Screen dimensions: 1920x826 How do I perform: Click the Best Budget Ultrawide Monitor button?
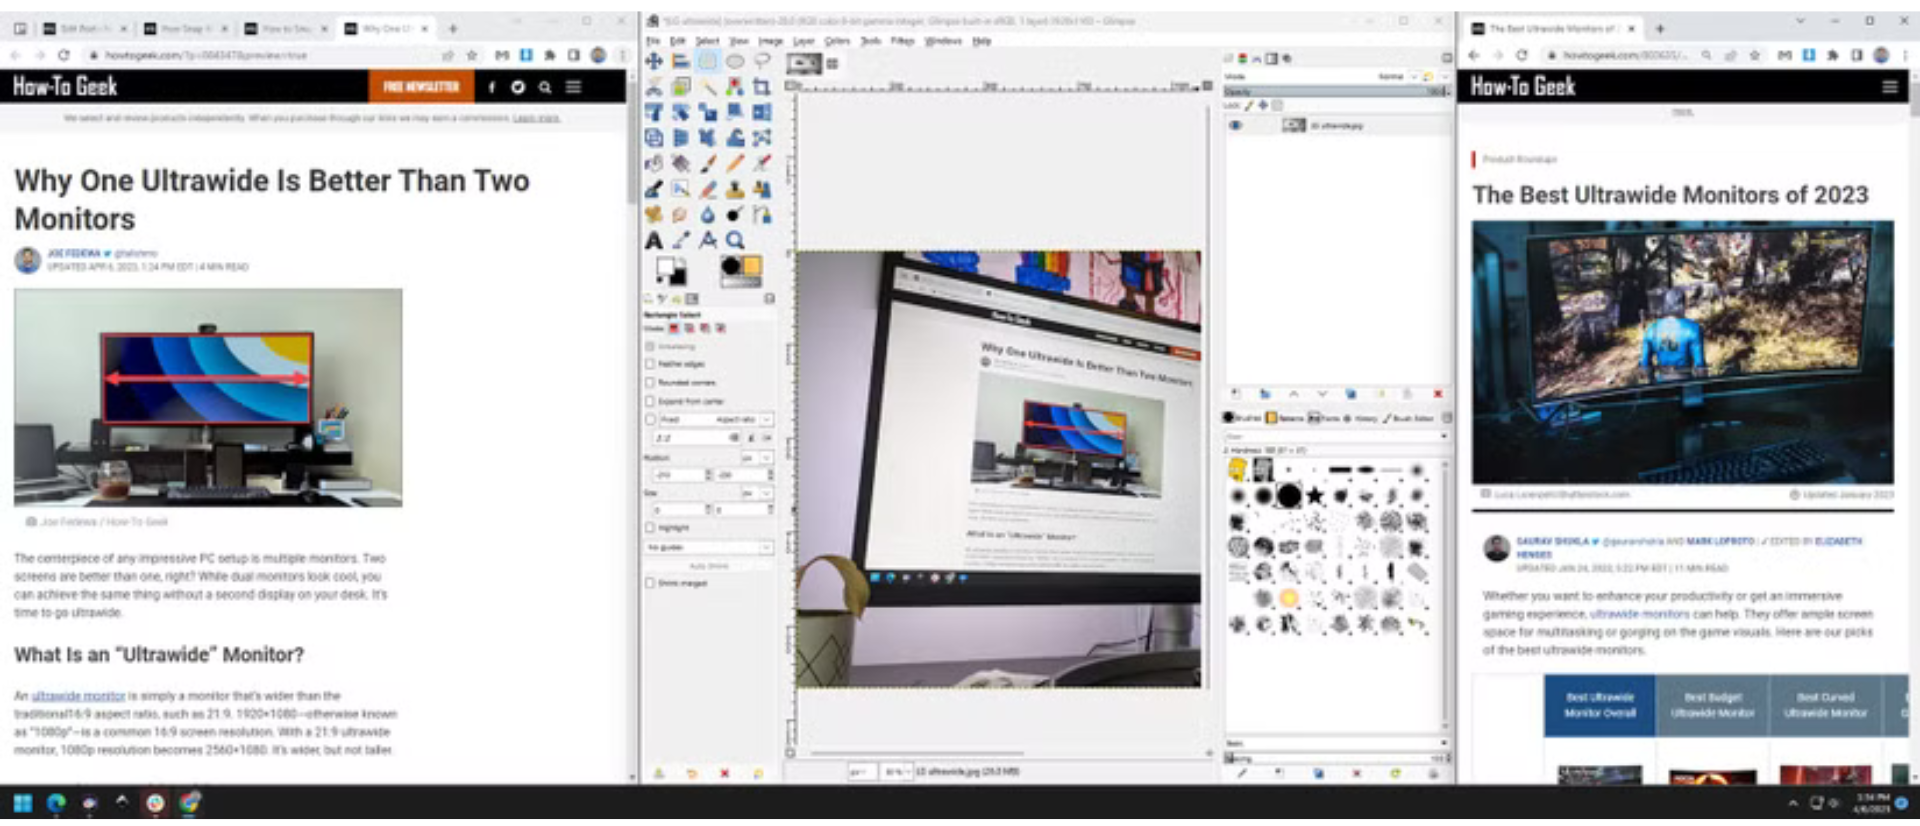[1712, 705]
